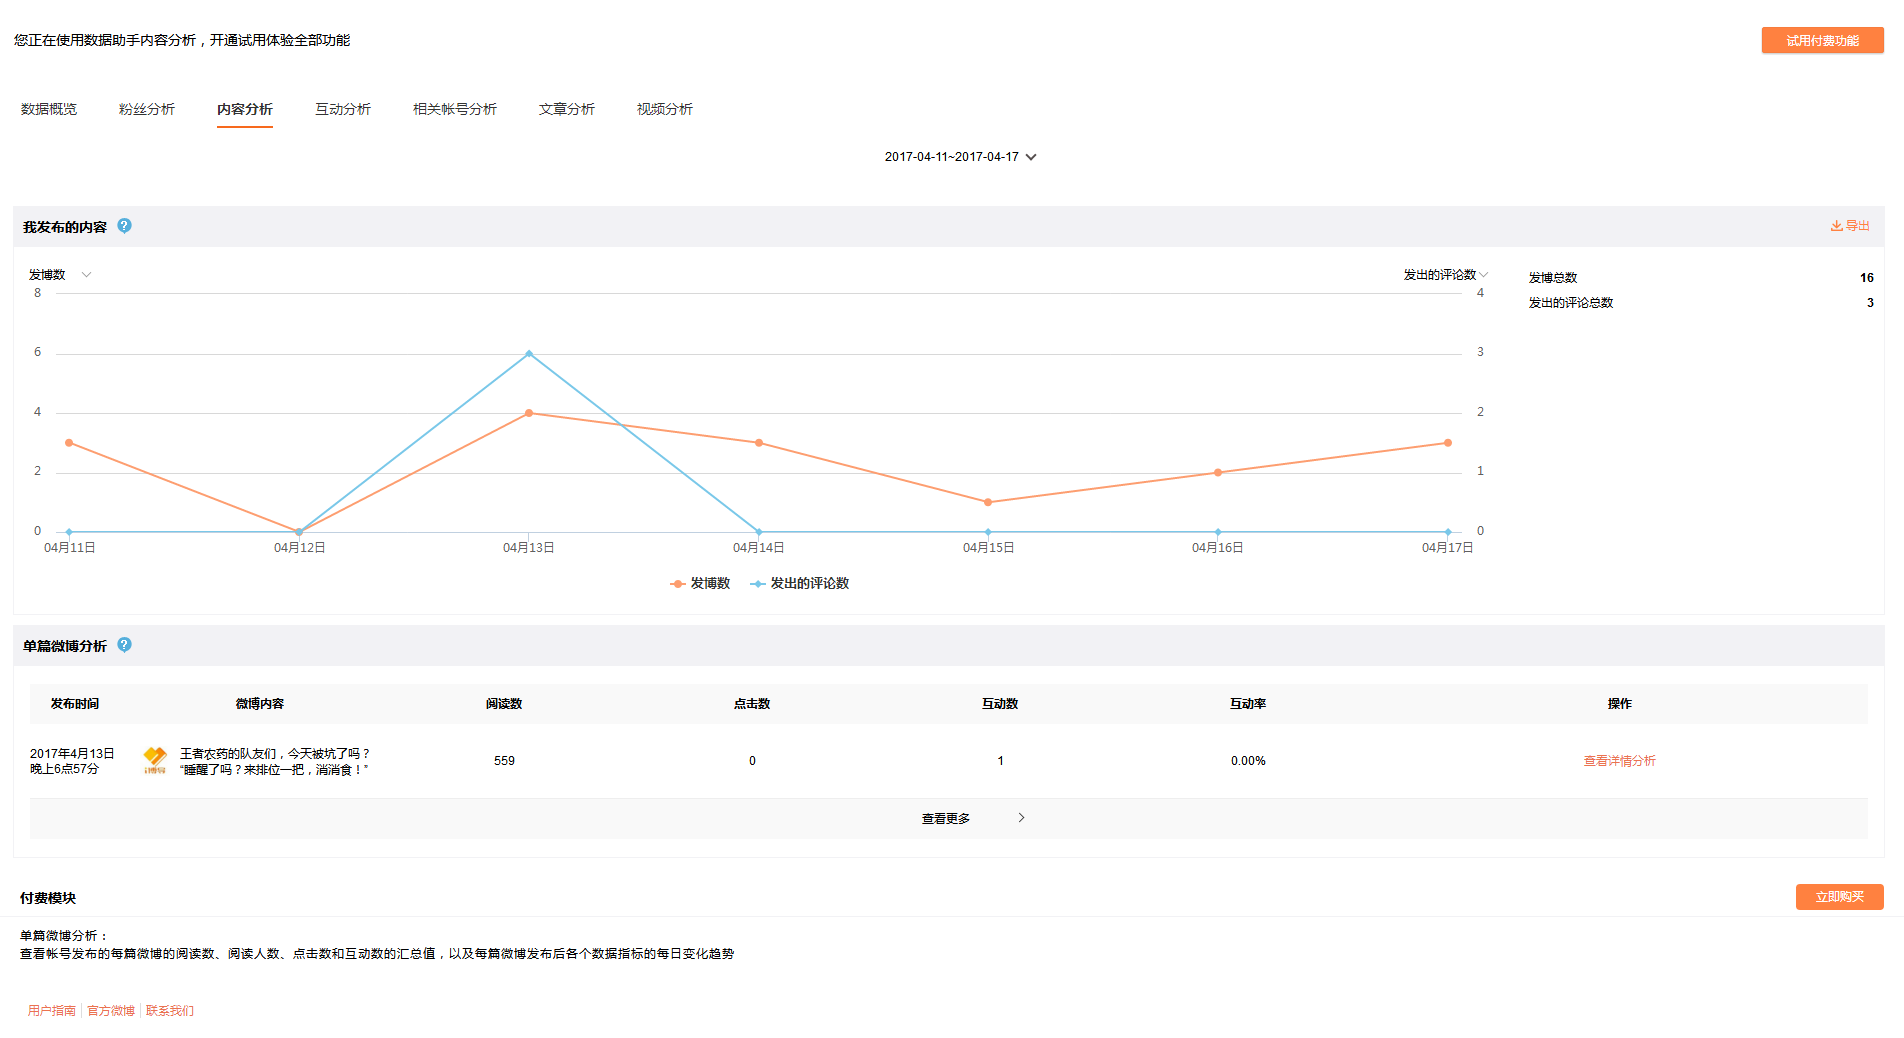This screenshot has width=1904, height=1038.
Task: Switch to the 粉丝分析 tab
Action: click(146, 109)
